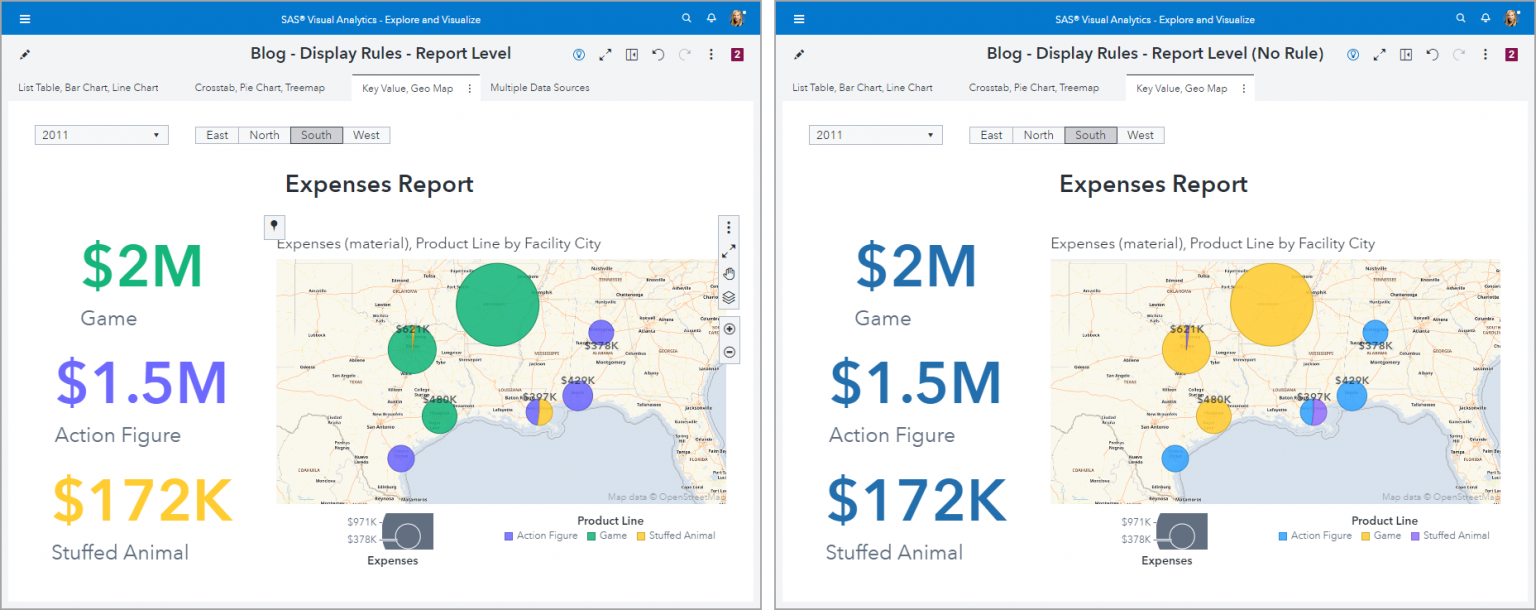Viewport: 1536px width, 610px height.
Task: Switch to the Multiple Data Sources tab
Action: click(x=539, y=88)
